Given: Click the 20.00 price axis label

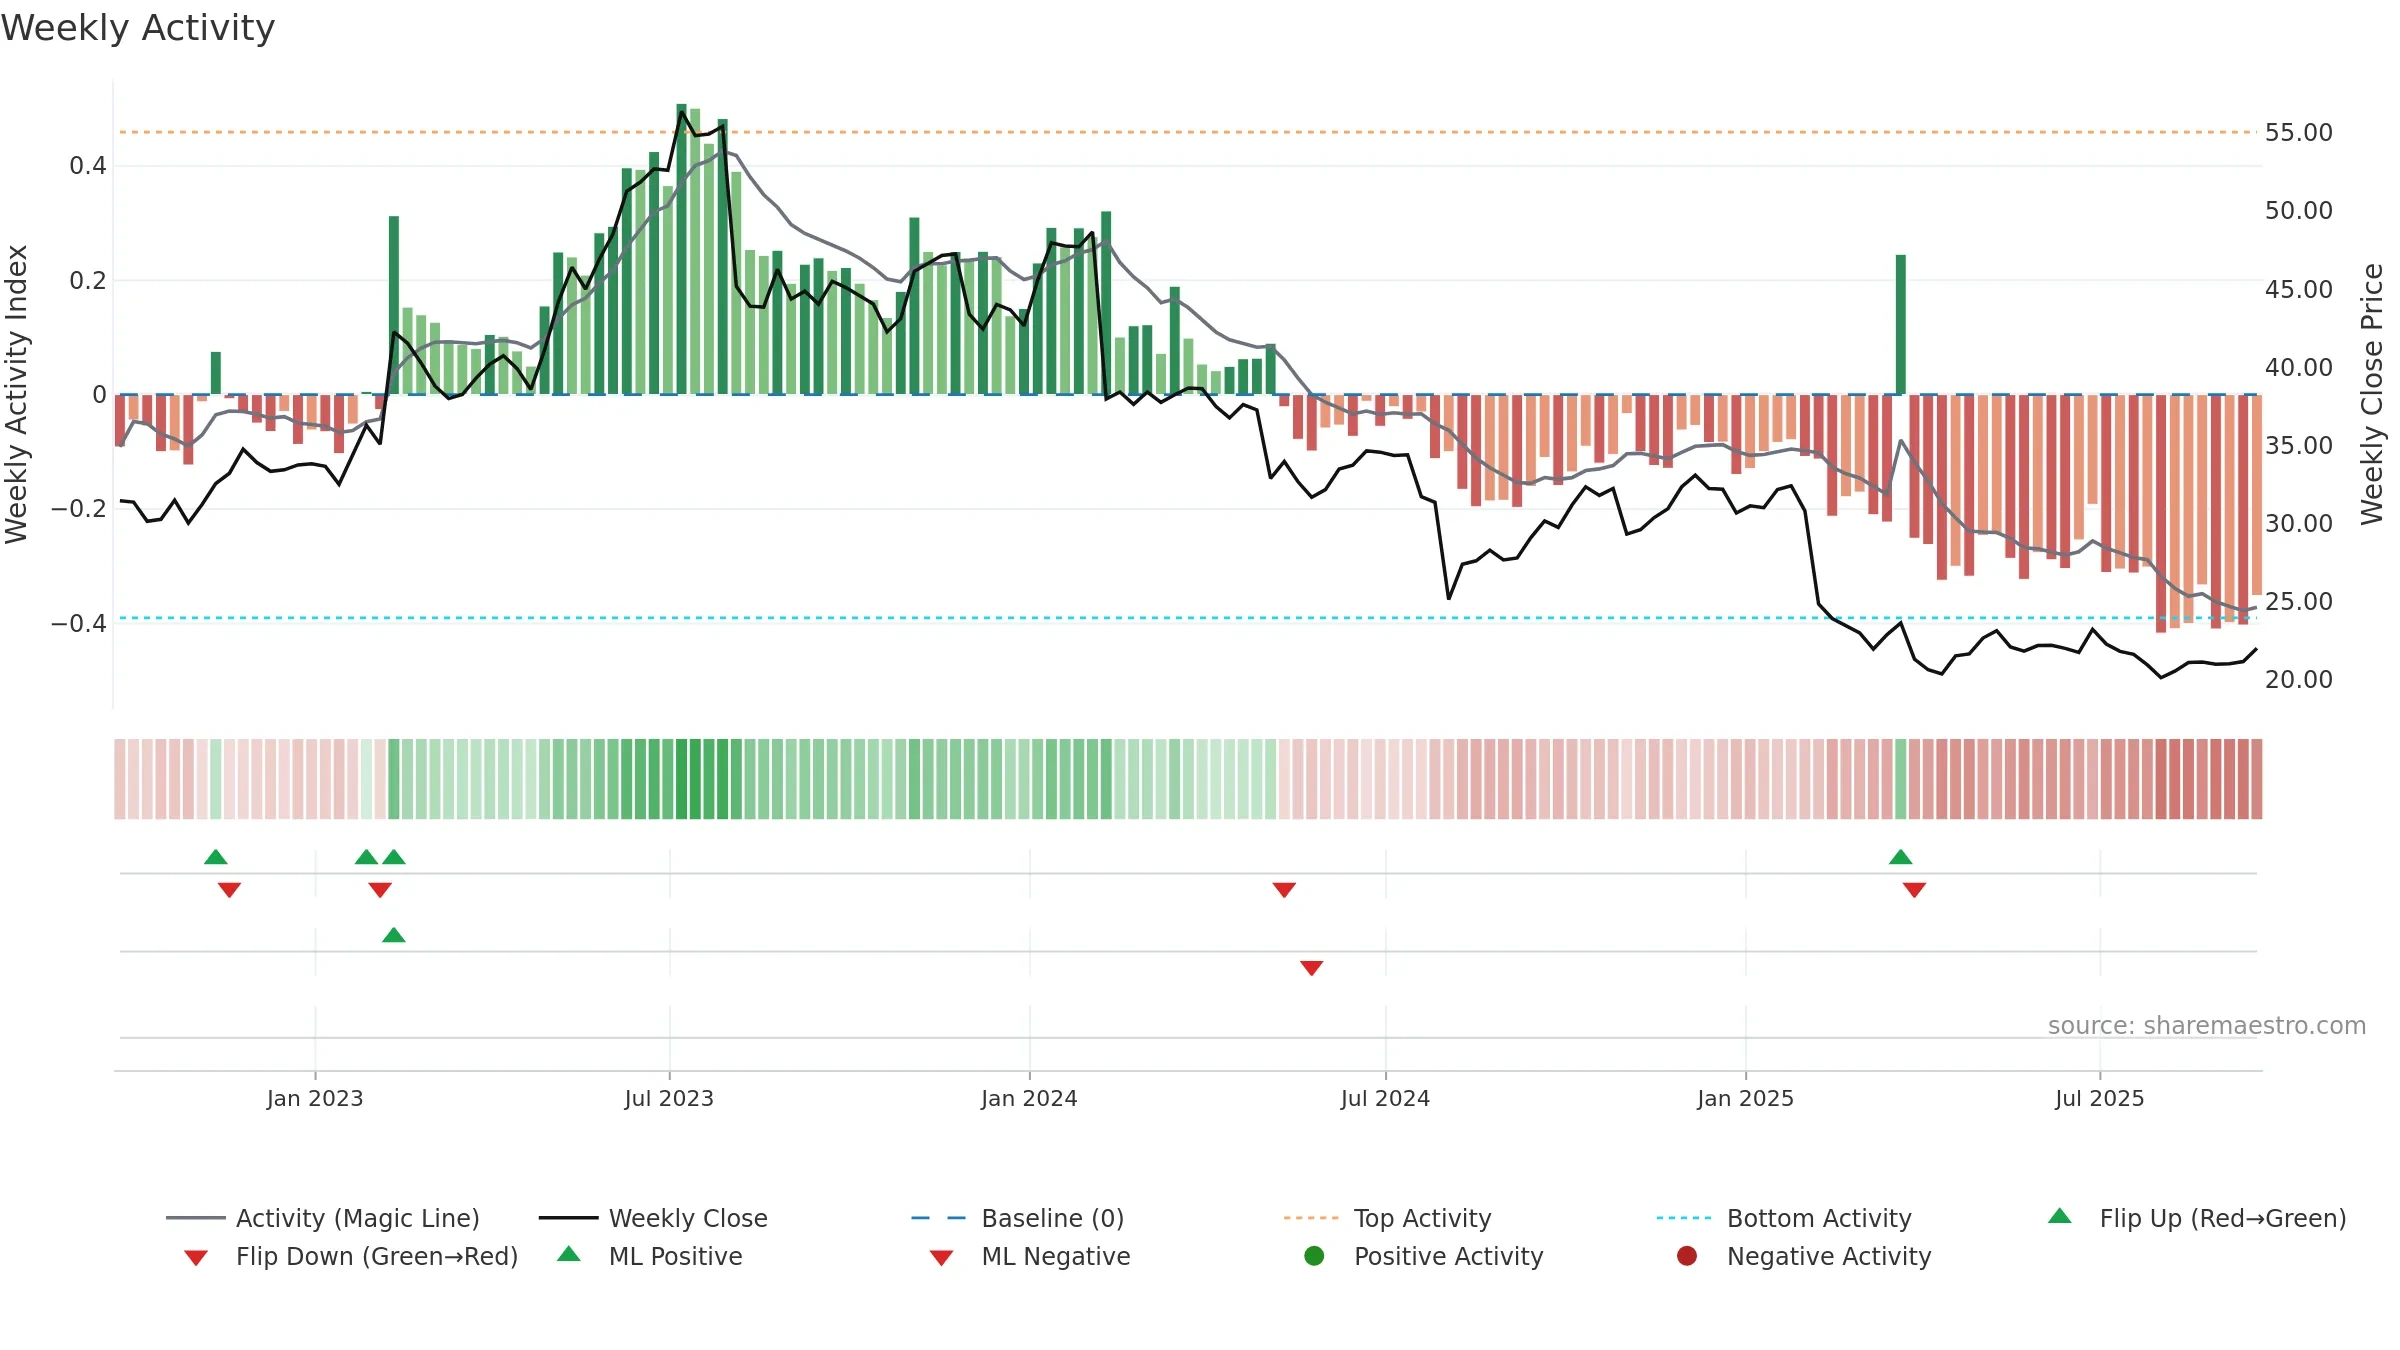Looking at the screenshot, I should (x=2298, y=680).
